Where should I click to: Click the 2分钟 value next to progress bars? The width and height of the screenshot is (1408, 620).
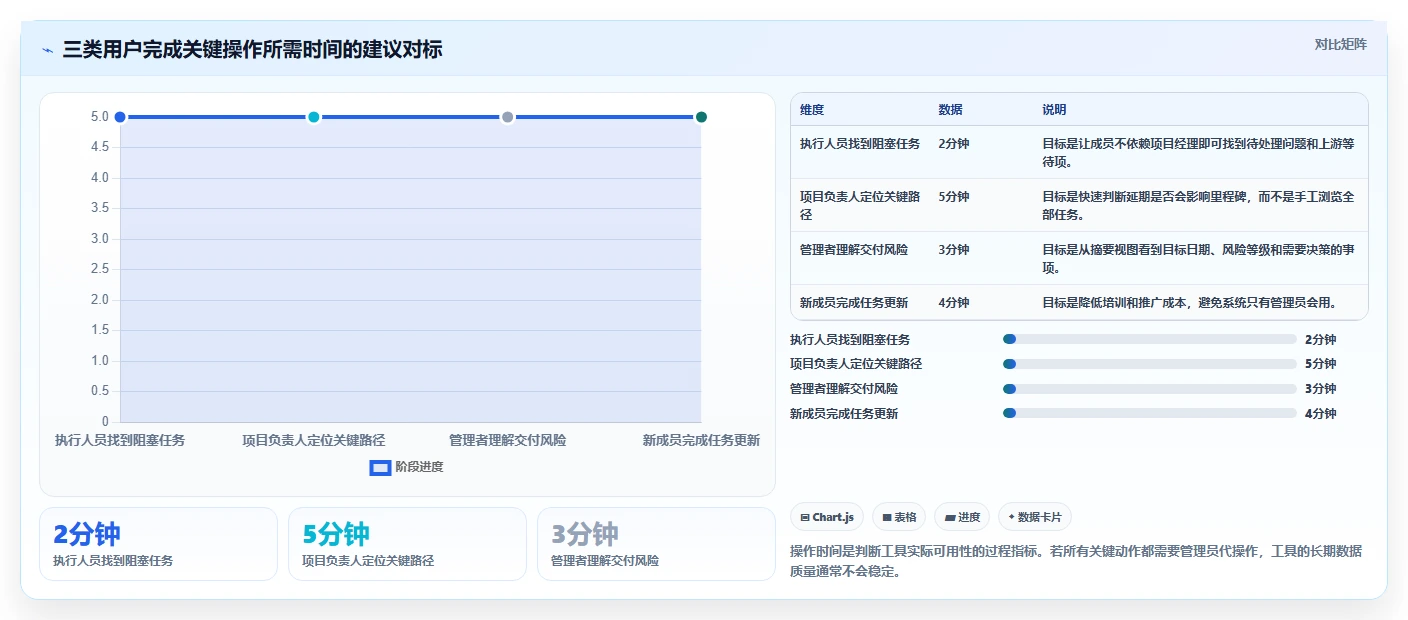[1320, 340]
